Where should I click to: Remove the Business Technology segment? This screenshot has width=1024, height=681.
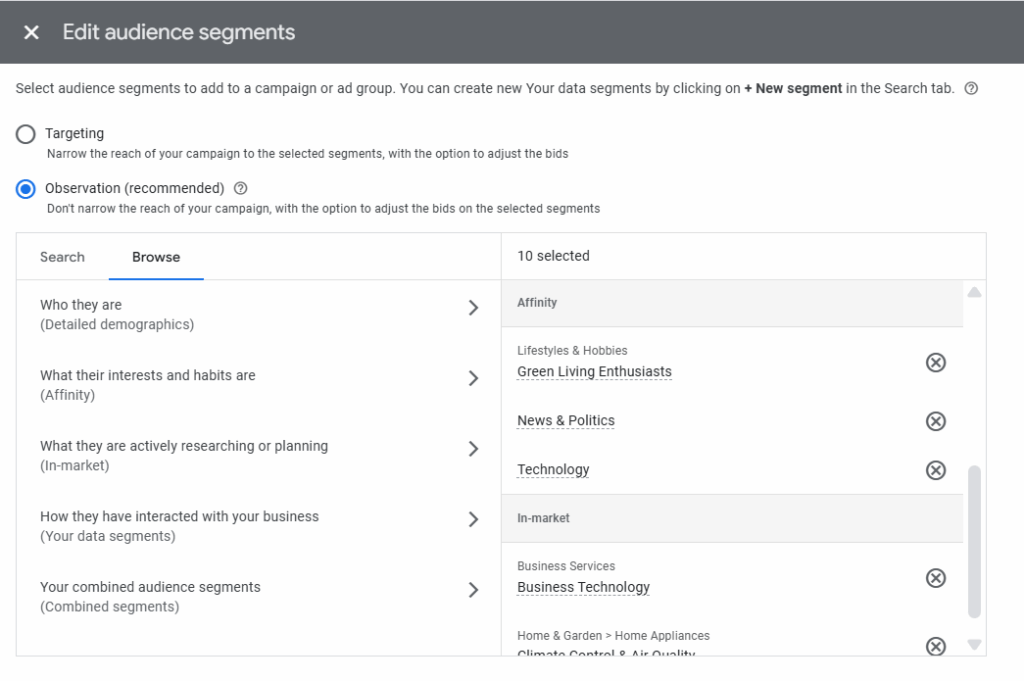pos(936,578)
